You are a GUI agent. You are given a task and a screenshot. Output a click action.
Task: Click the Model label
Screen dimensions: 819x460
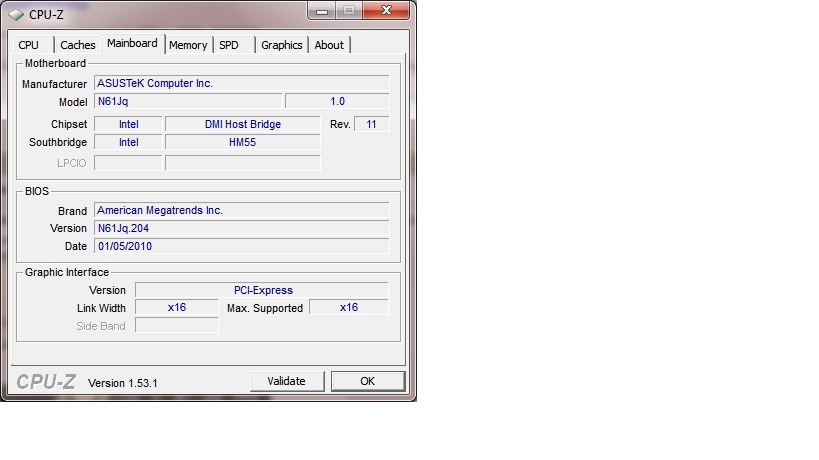click(73, 102)
